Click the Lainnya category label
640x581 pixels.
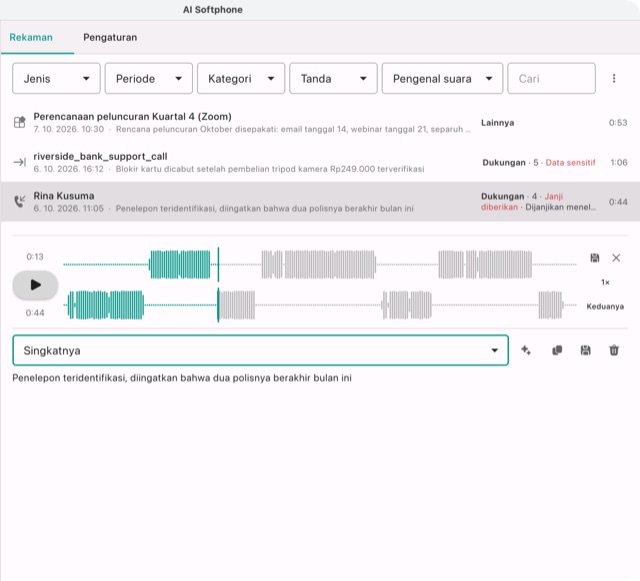[498, 123]
